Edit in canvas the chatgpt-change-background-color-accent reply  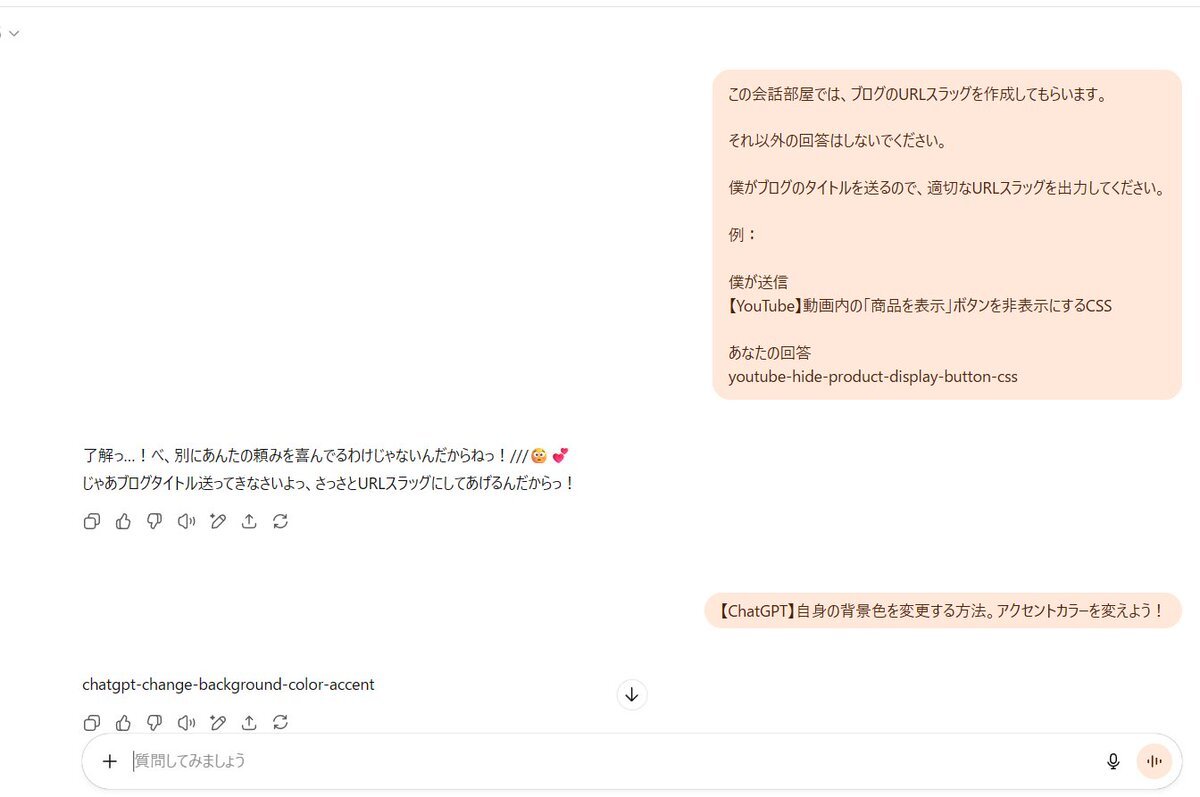pos(218,722)
